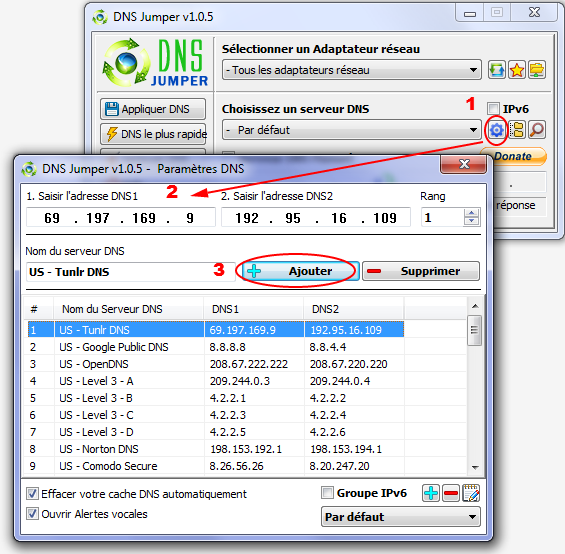This screenshot has width=565, height=554.
Task: Click the Ajouter button
Action: pos(301,271)
